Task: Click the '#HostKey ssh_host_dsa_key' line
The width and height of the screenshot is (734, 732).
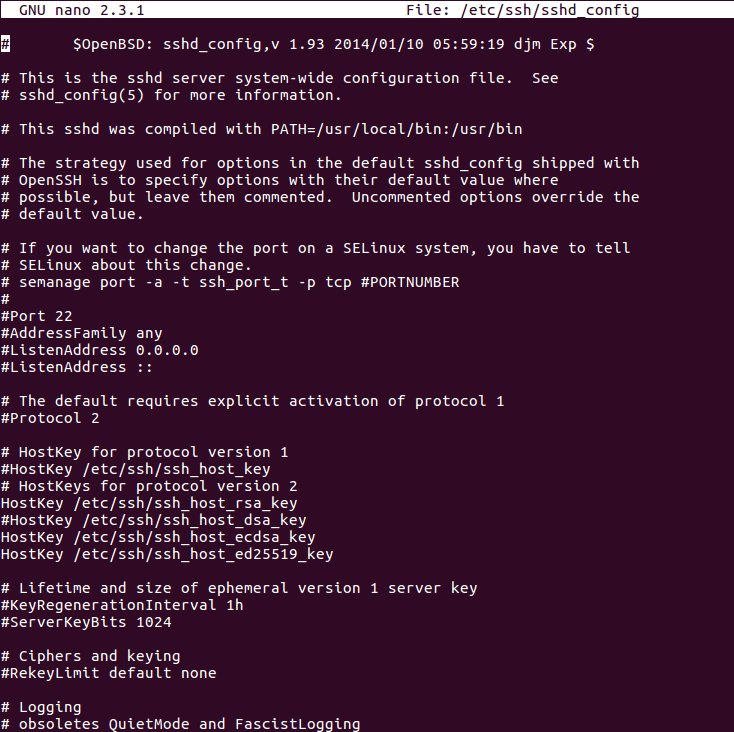Action: coord(153,520)
